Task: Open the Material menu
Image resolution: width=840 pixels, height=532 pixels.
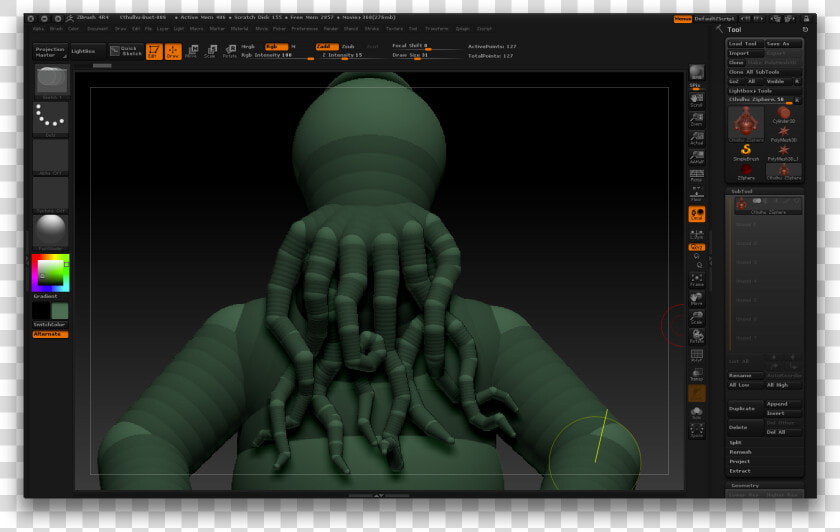Action: pyautogui.click(x=239, y=29)
